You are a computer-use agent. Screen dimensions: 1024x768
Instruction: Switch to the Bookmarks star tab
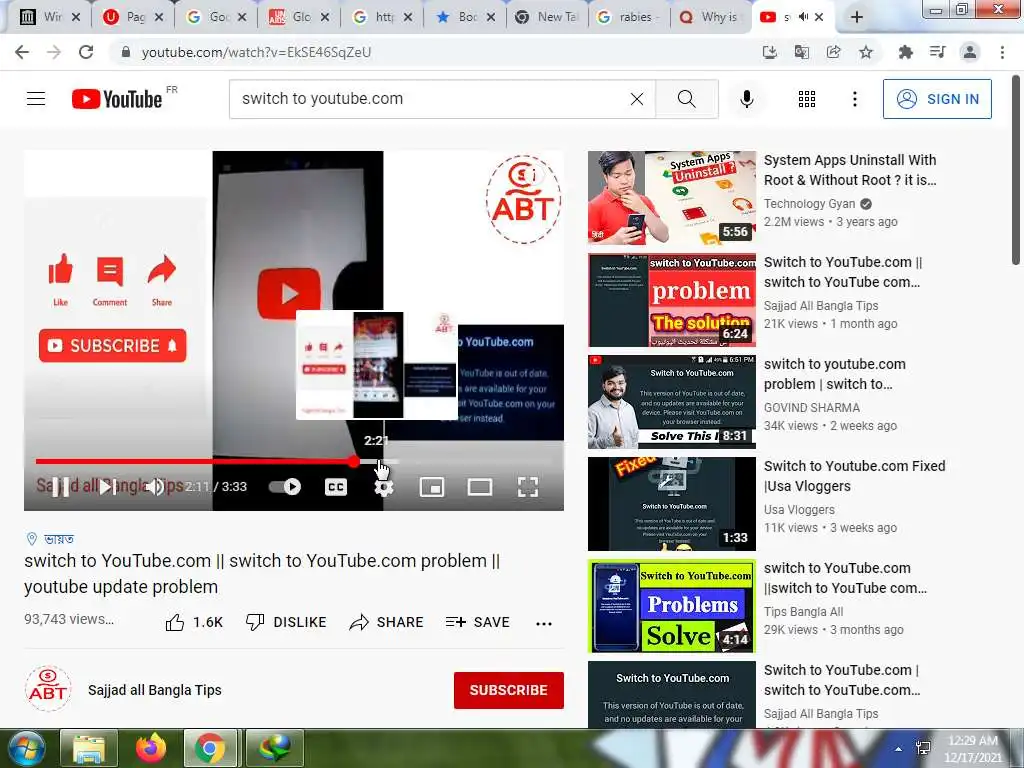[x=465, y=17]
